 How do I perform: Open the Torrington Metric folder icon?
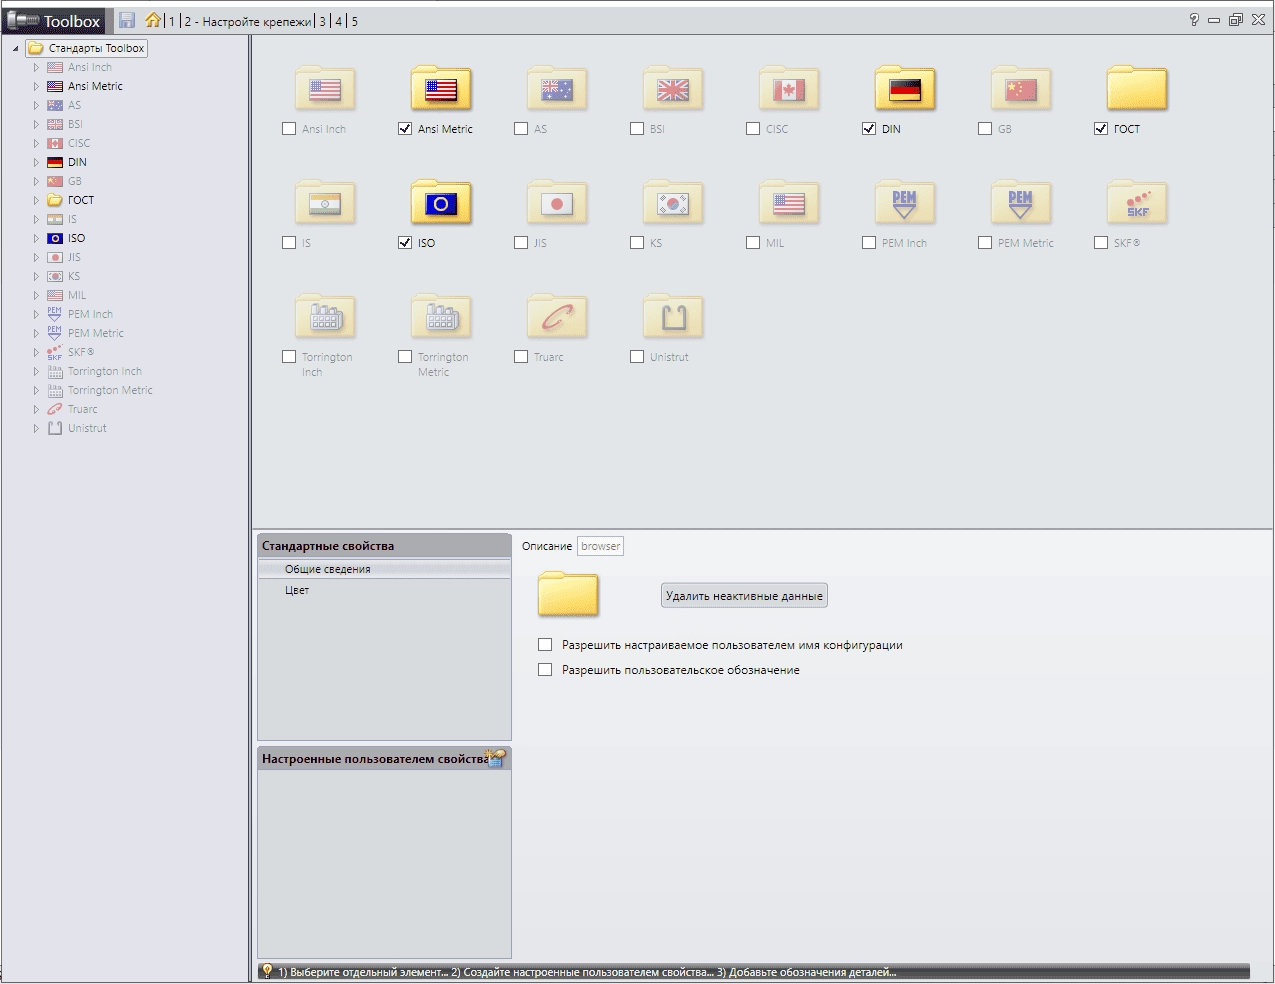[441, 318]
